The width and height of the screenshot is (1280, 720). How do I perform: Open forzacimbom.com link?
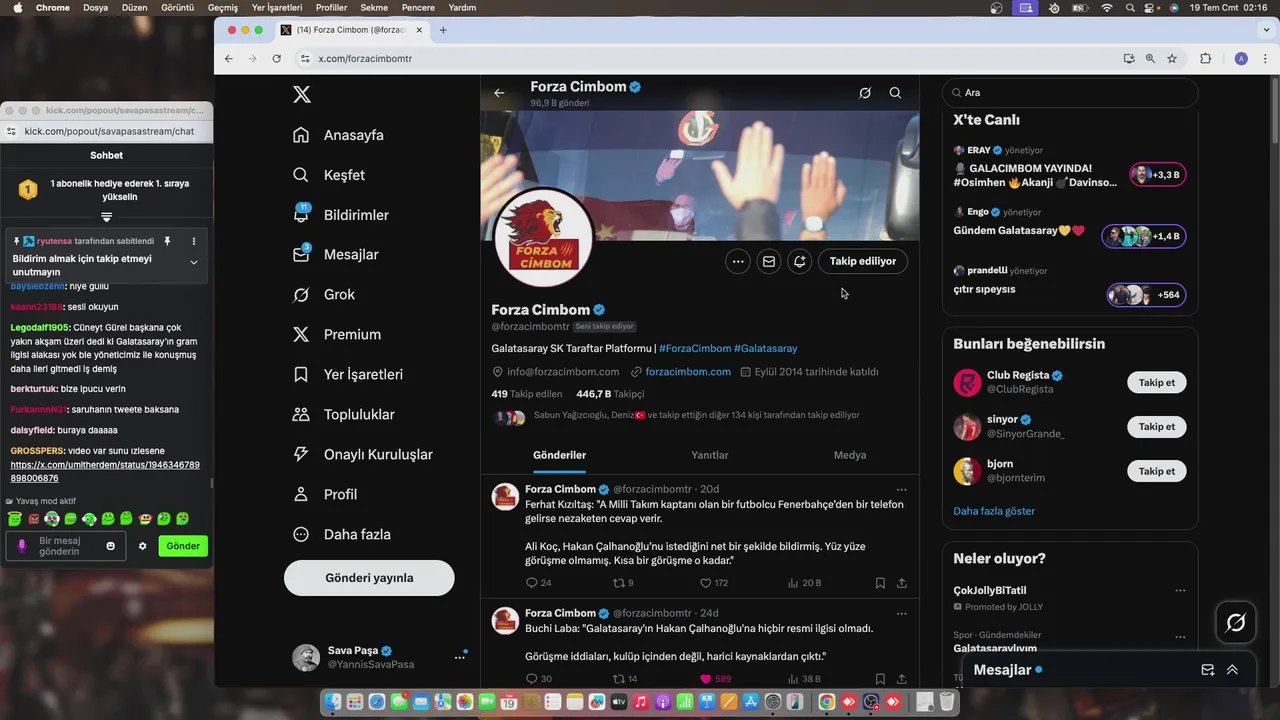tap(688, 372)
